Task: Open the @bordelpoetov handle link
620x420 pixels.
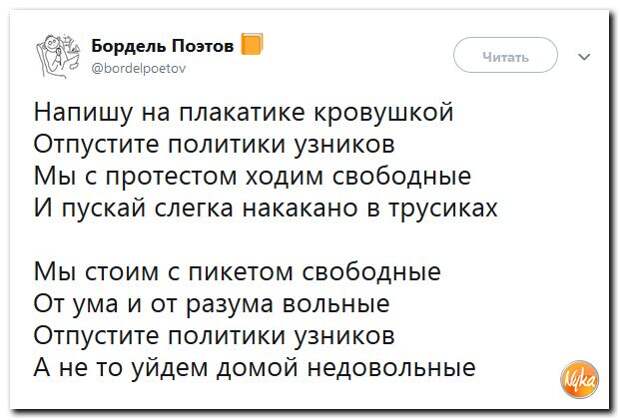Action: pos(138,69)
